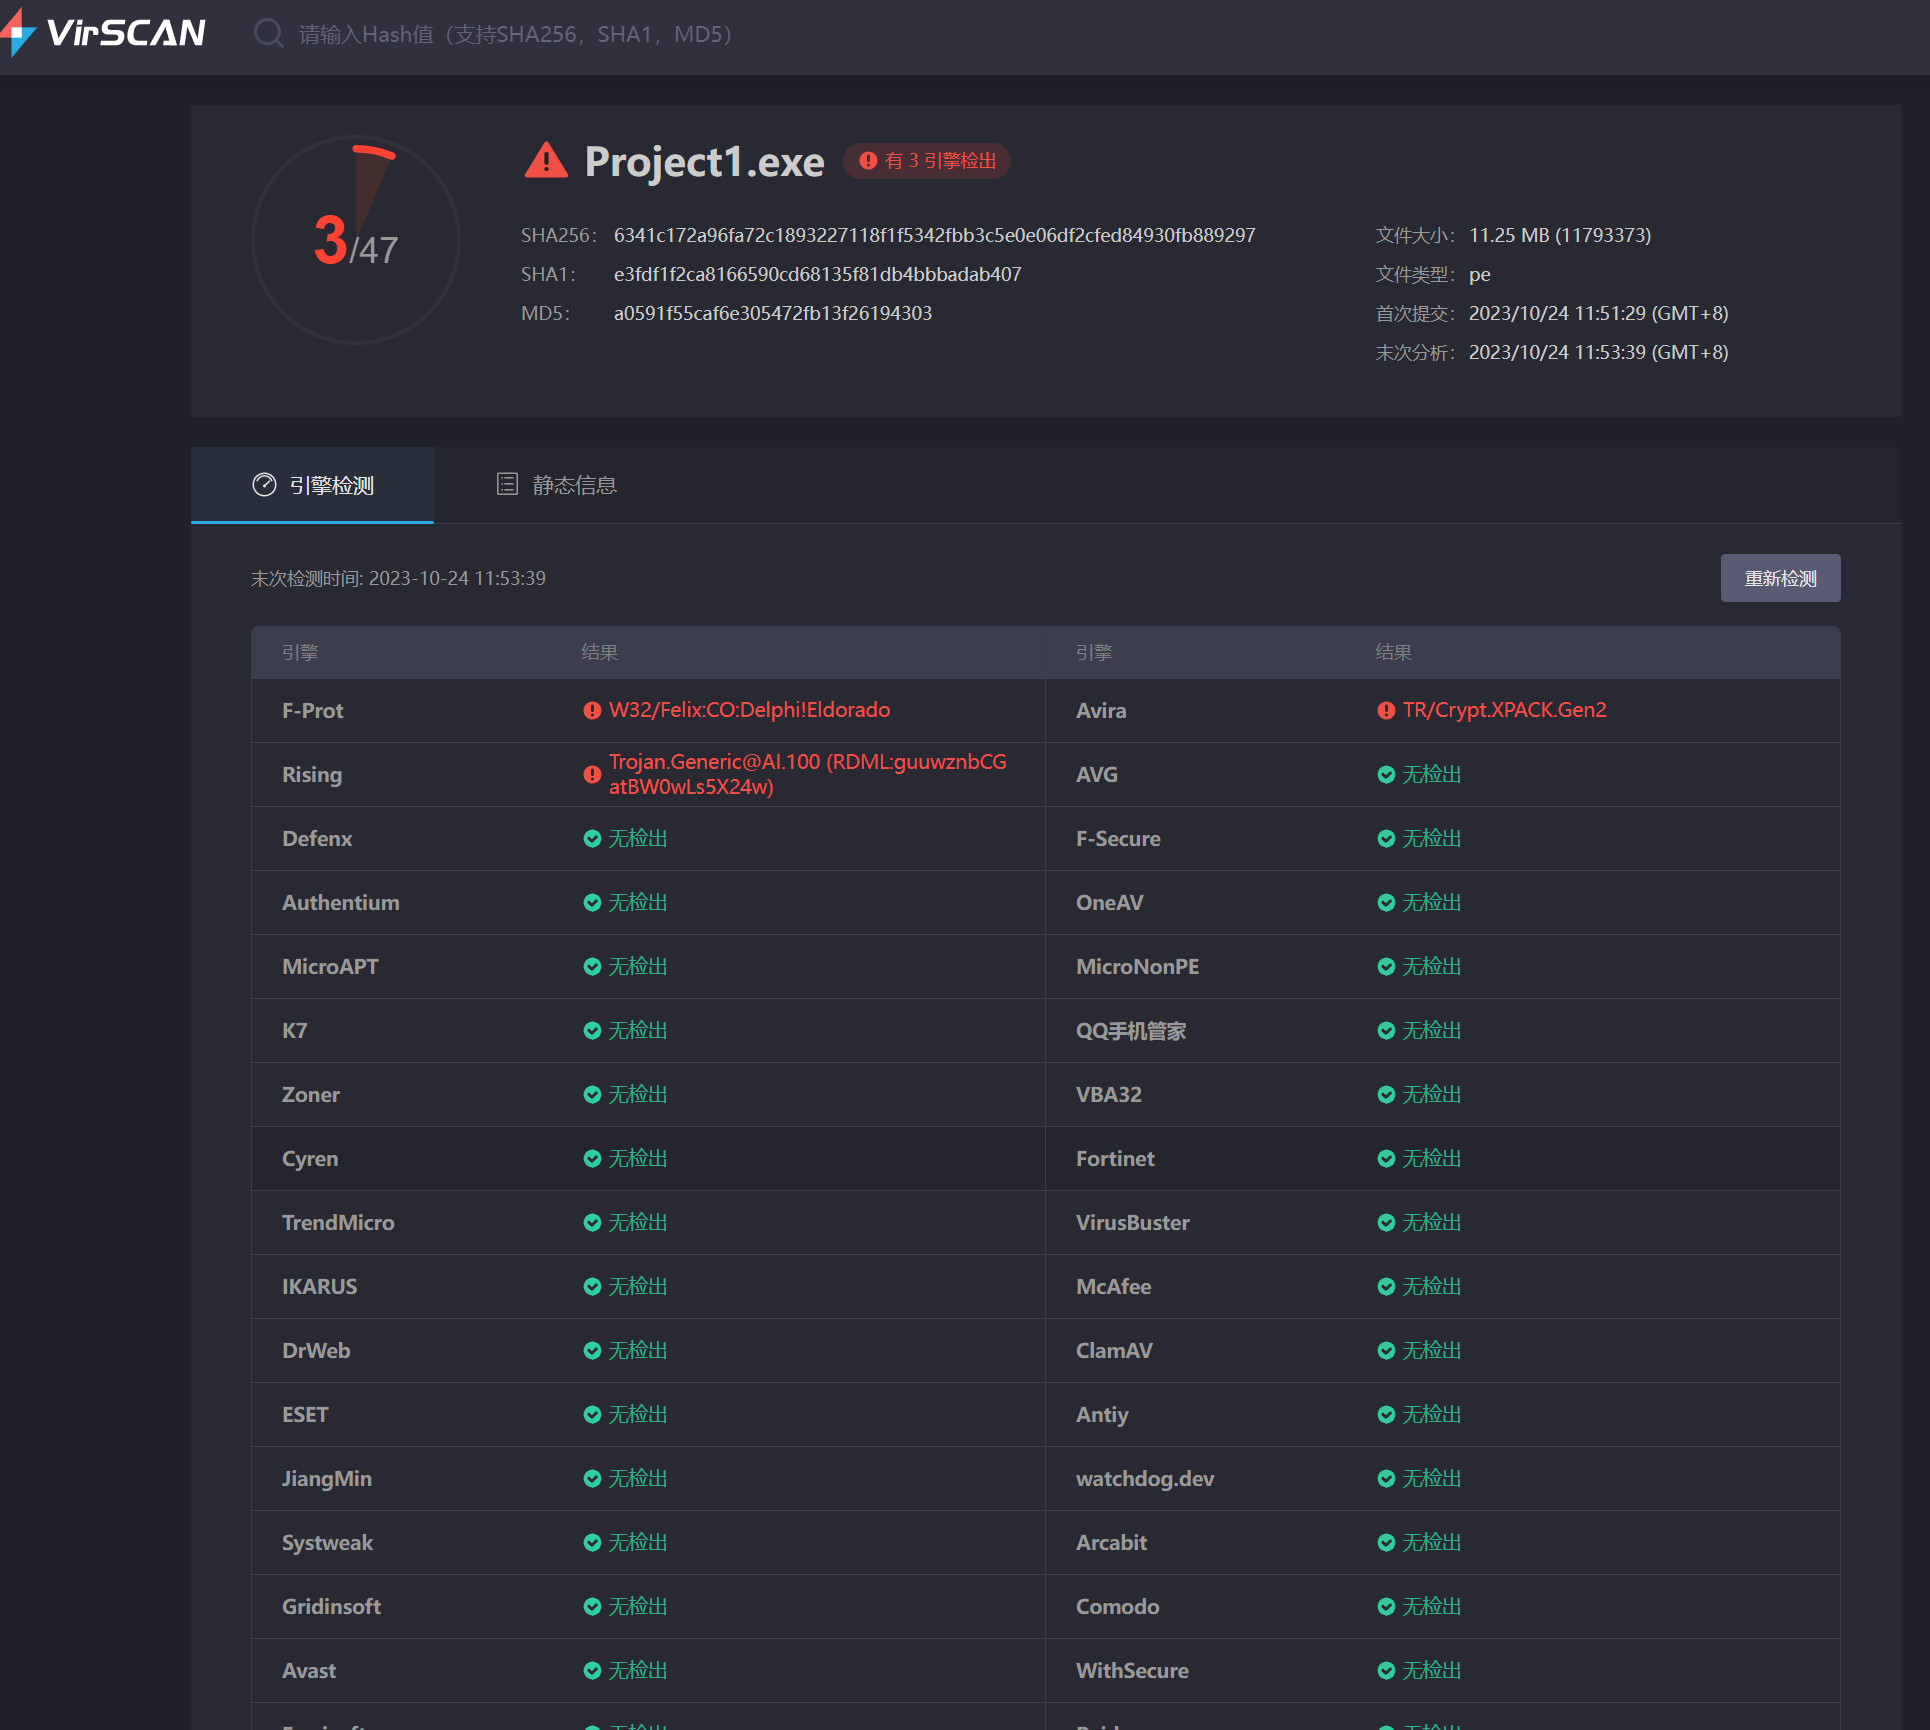Click the green check icon for McAfee

(x=1386, y=1287)
